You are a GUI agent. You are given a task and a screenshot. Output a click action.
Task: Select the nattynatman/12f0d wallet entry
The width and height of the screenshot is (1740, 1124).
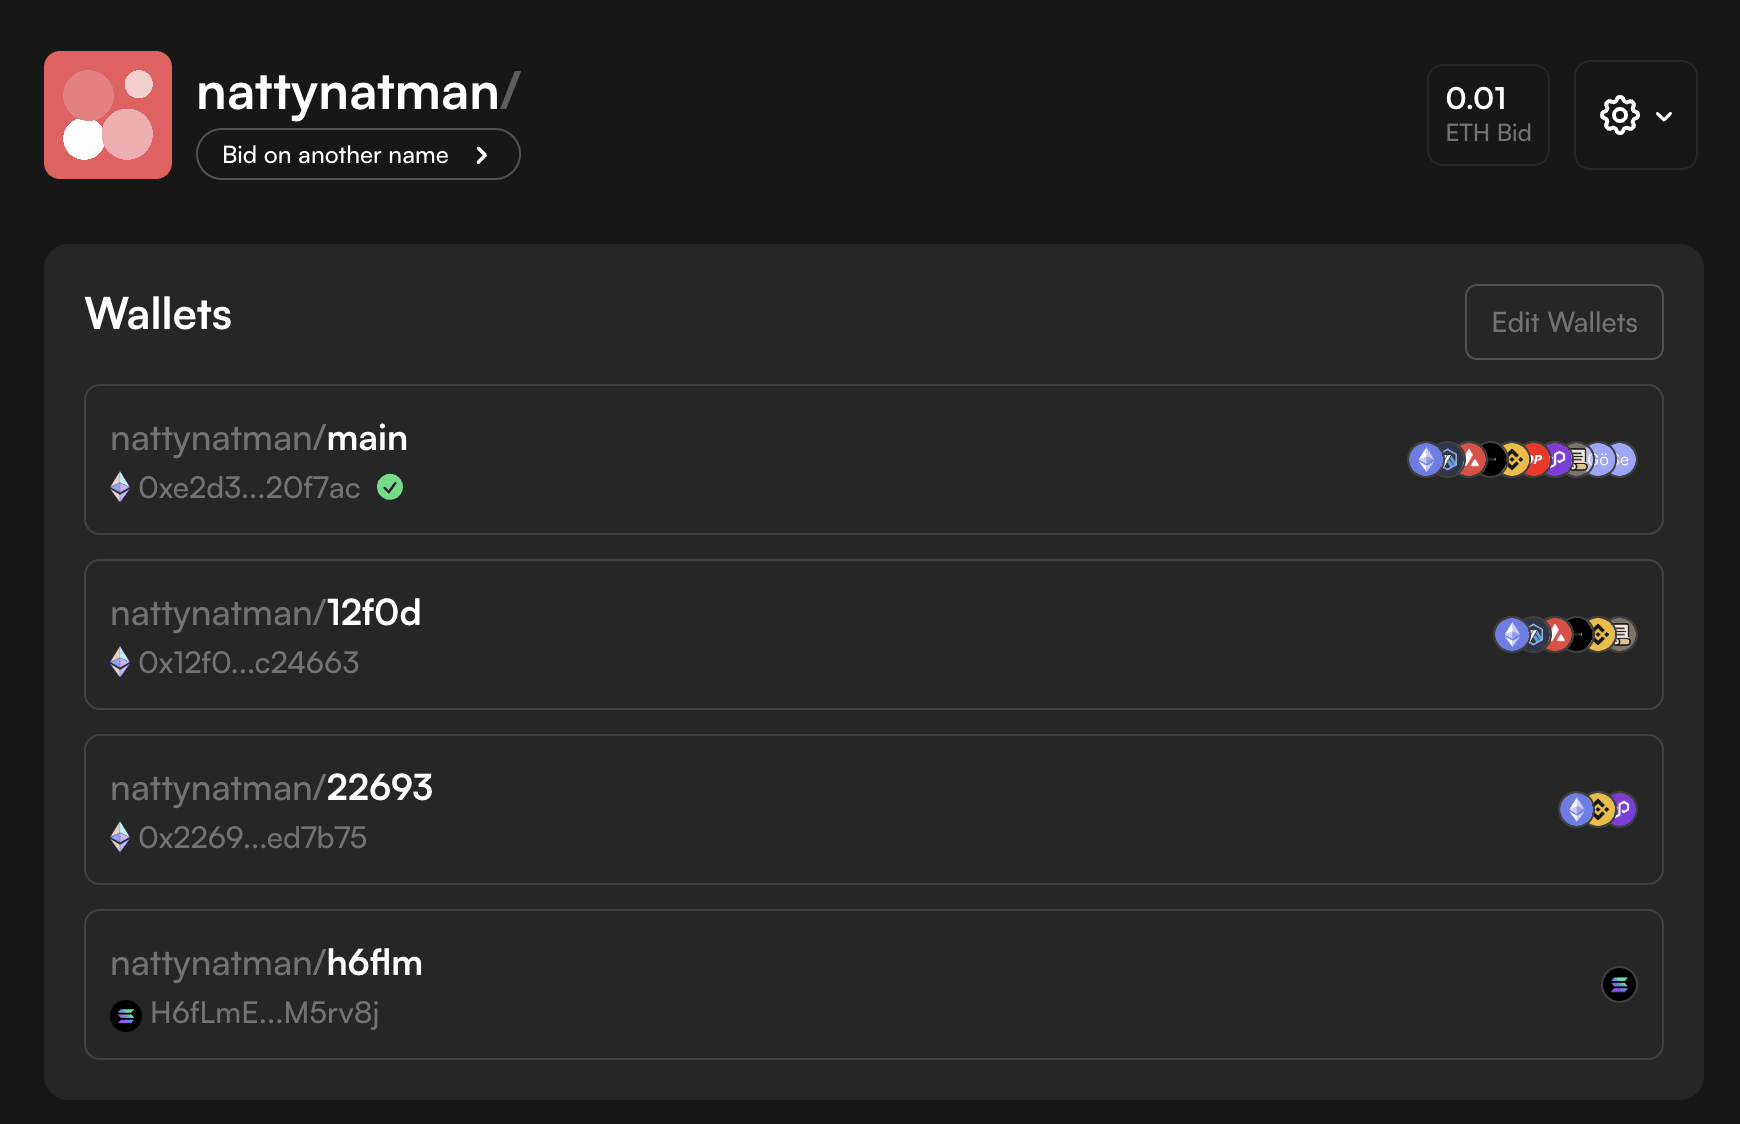(700, 634)
